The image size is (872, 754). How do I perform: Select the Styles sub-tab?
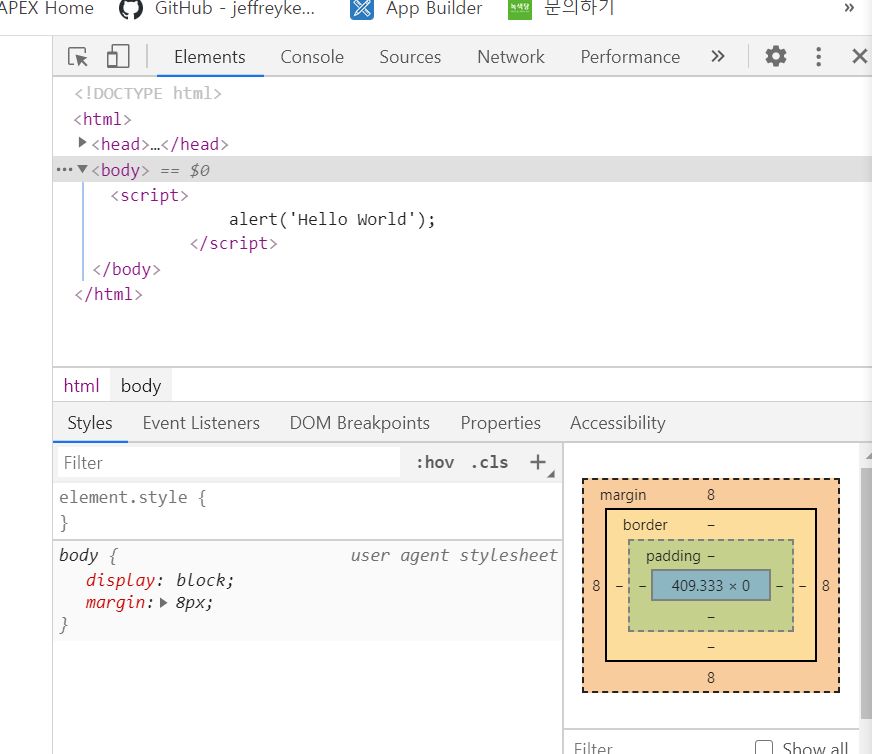point(90,423)
